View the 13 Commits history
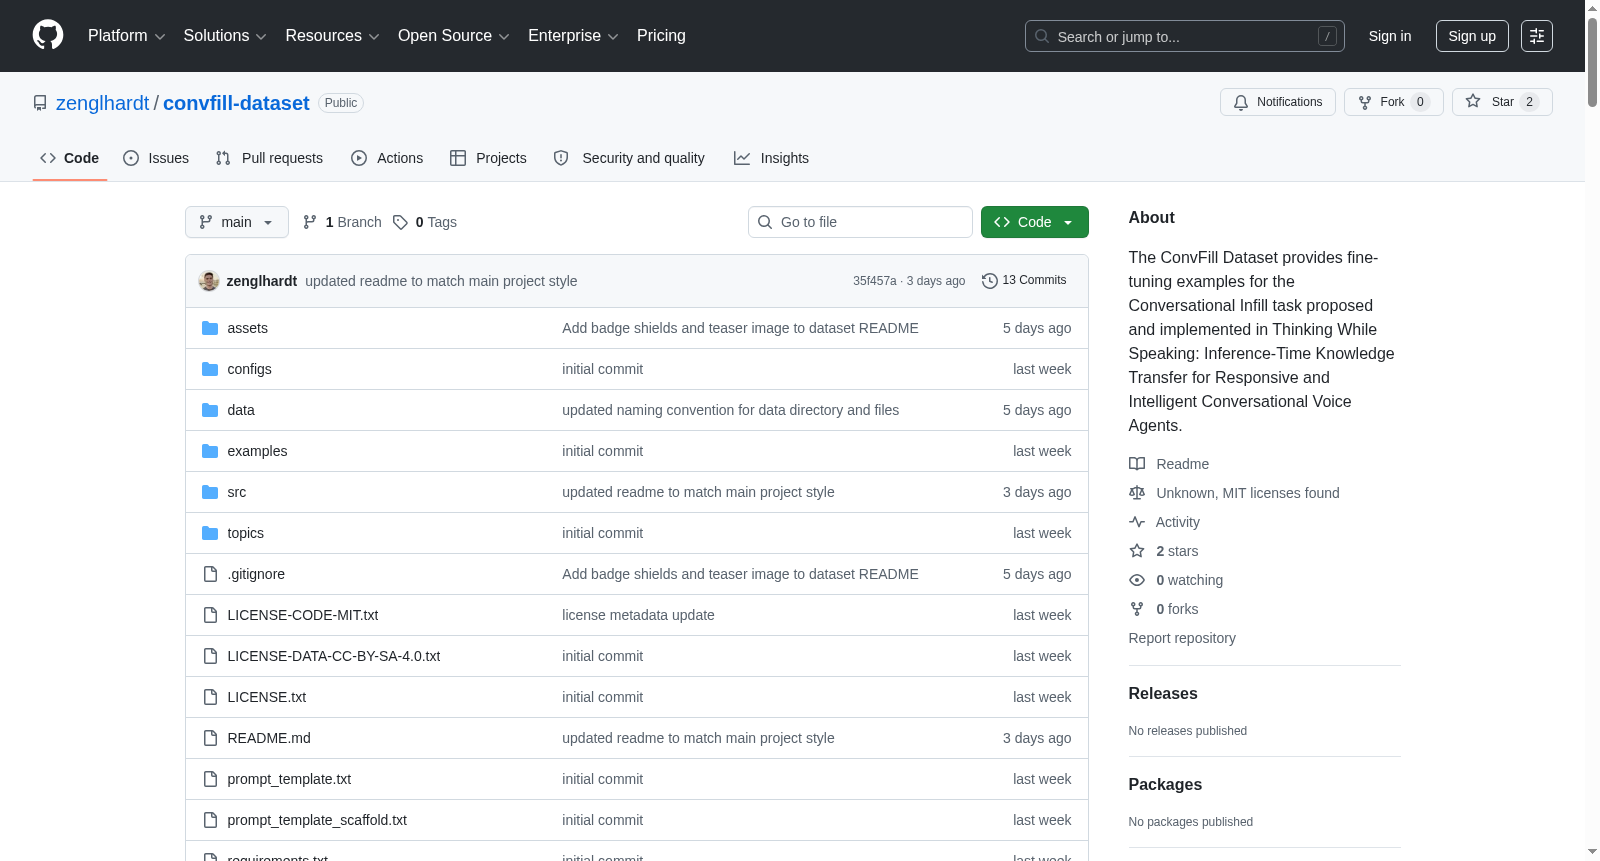Image resolution: width=1600 pixels, height=861 pixels. click(1024, 281)
